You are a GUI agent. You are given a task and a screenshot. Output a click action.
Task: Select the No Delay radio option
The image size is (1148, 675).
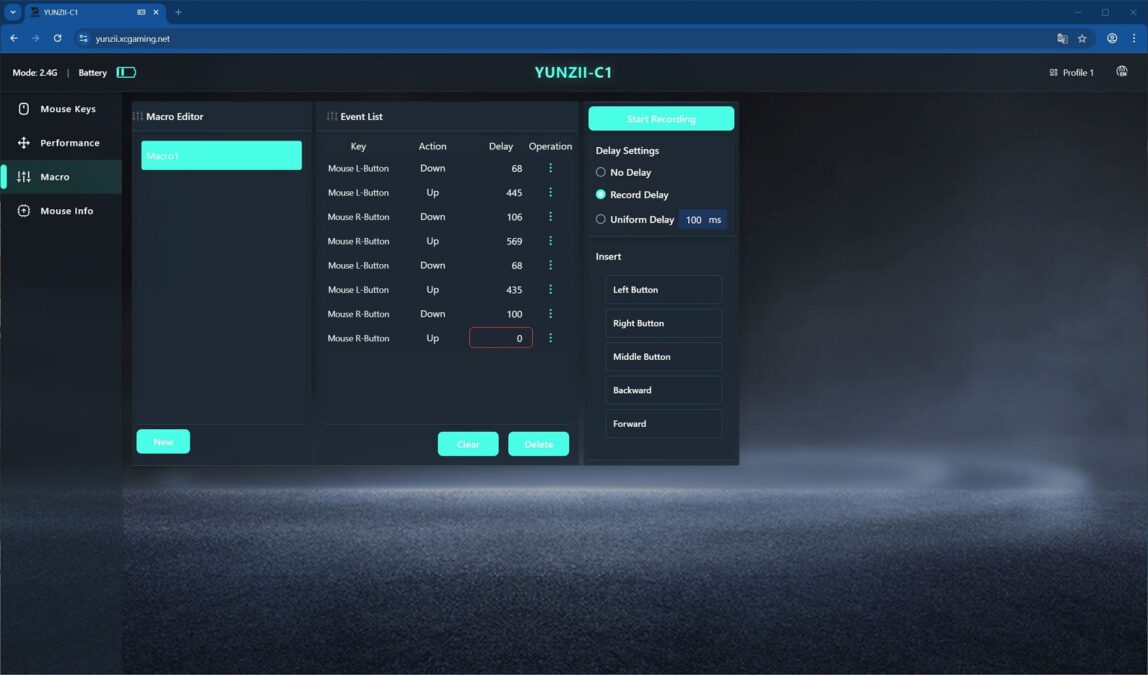pyautogui.click(x=600, y=172)
